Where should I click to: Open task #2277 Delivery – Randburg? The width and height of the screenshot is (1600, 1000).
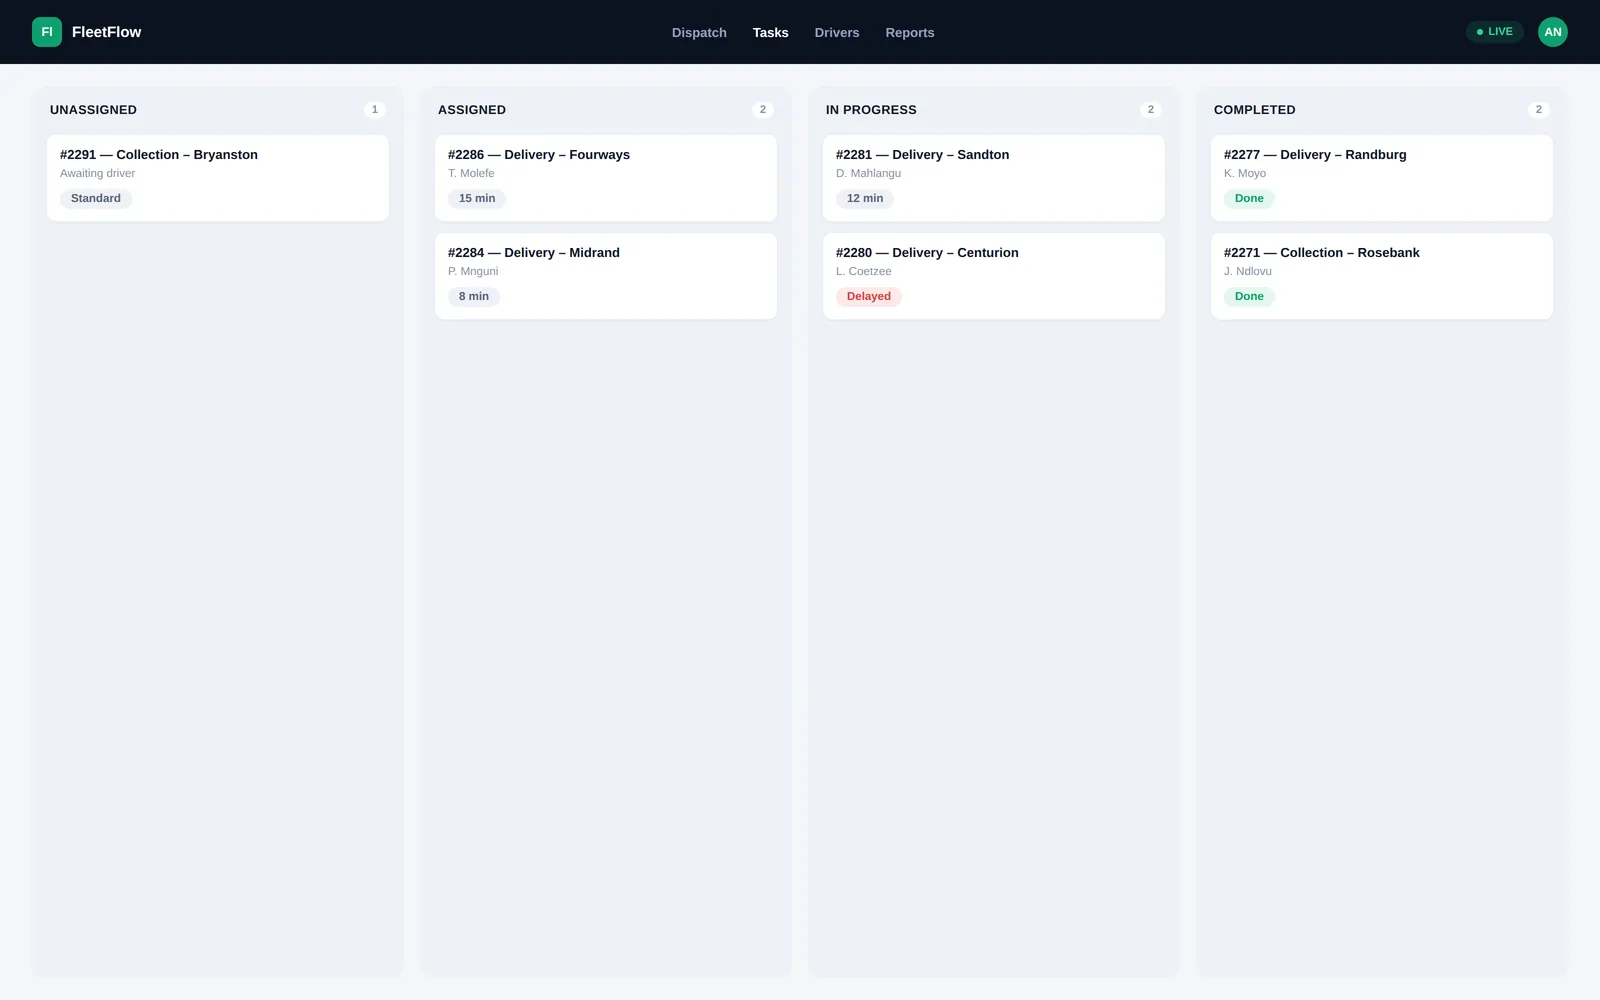pos(1382,178)
